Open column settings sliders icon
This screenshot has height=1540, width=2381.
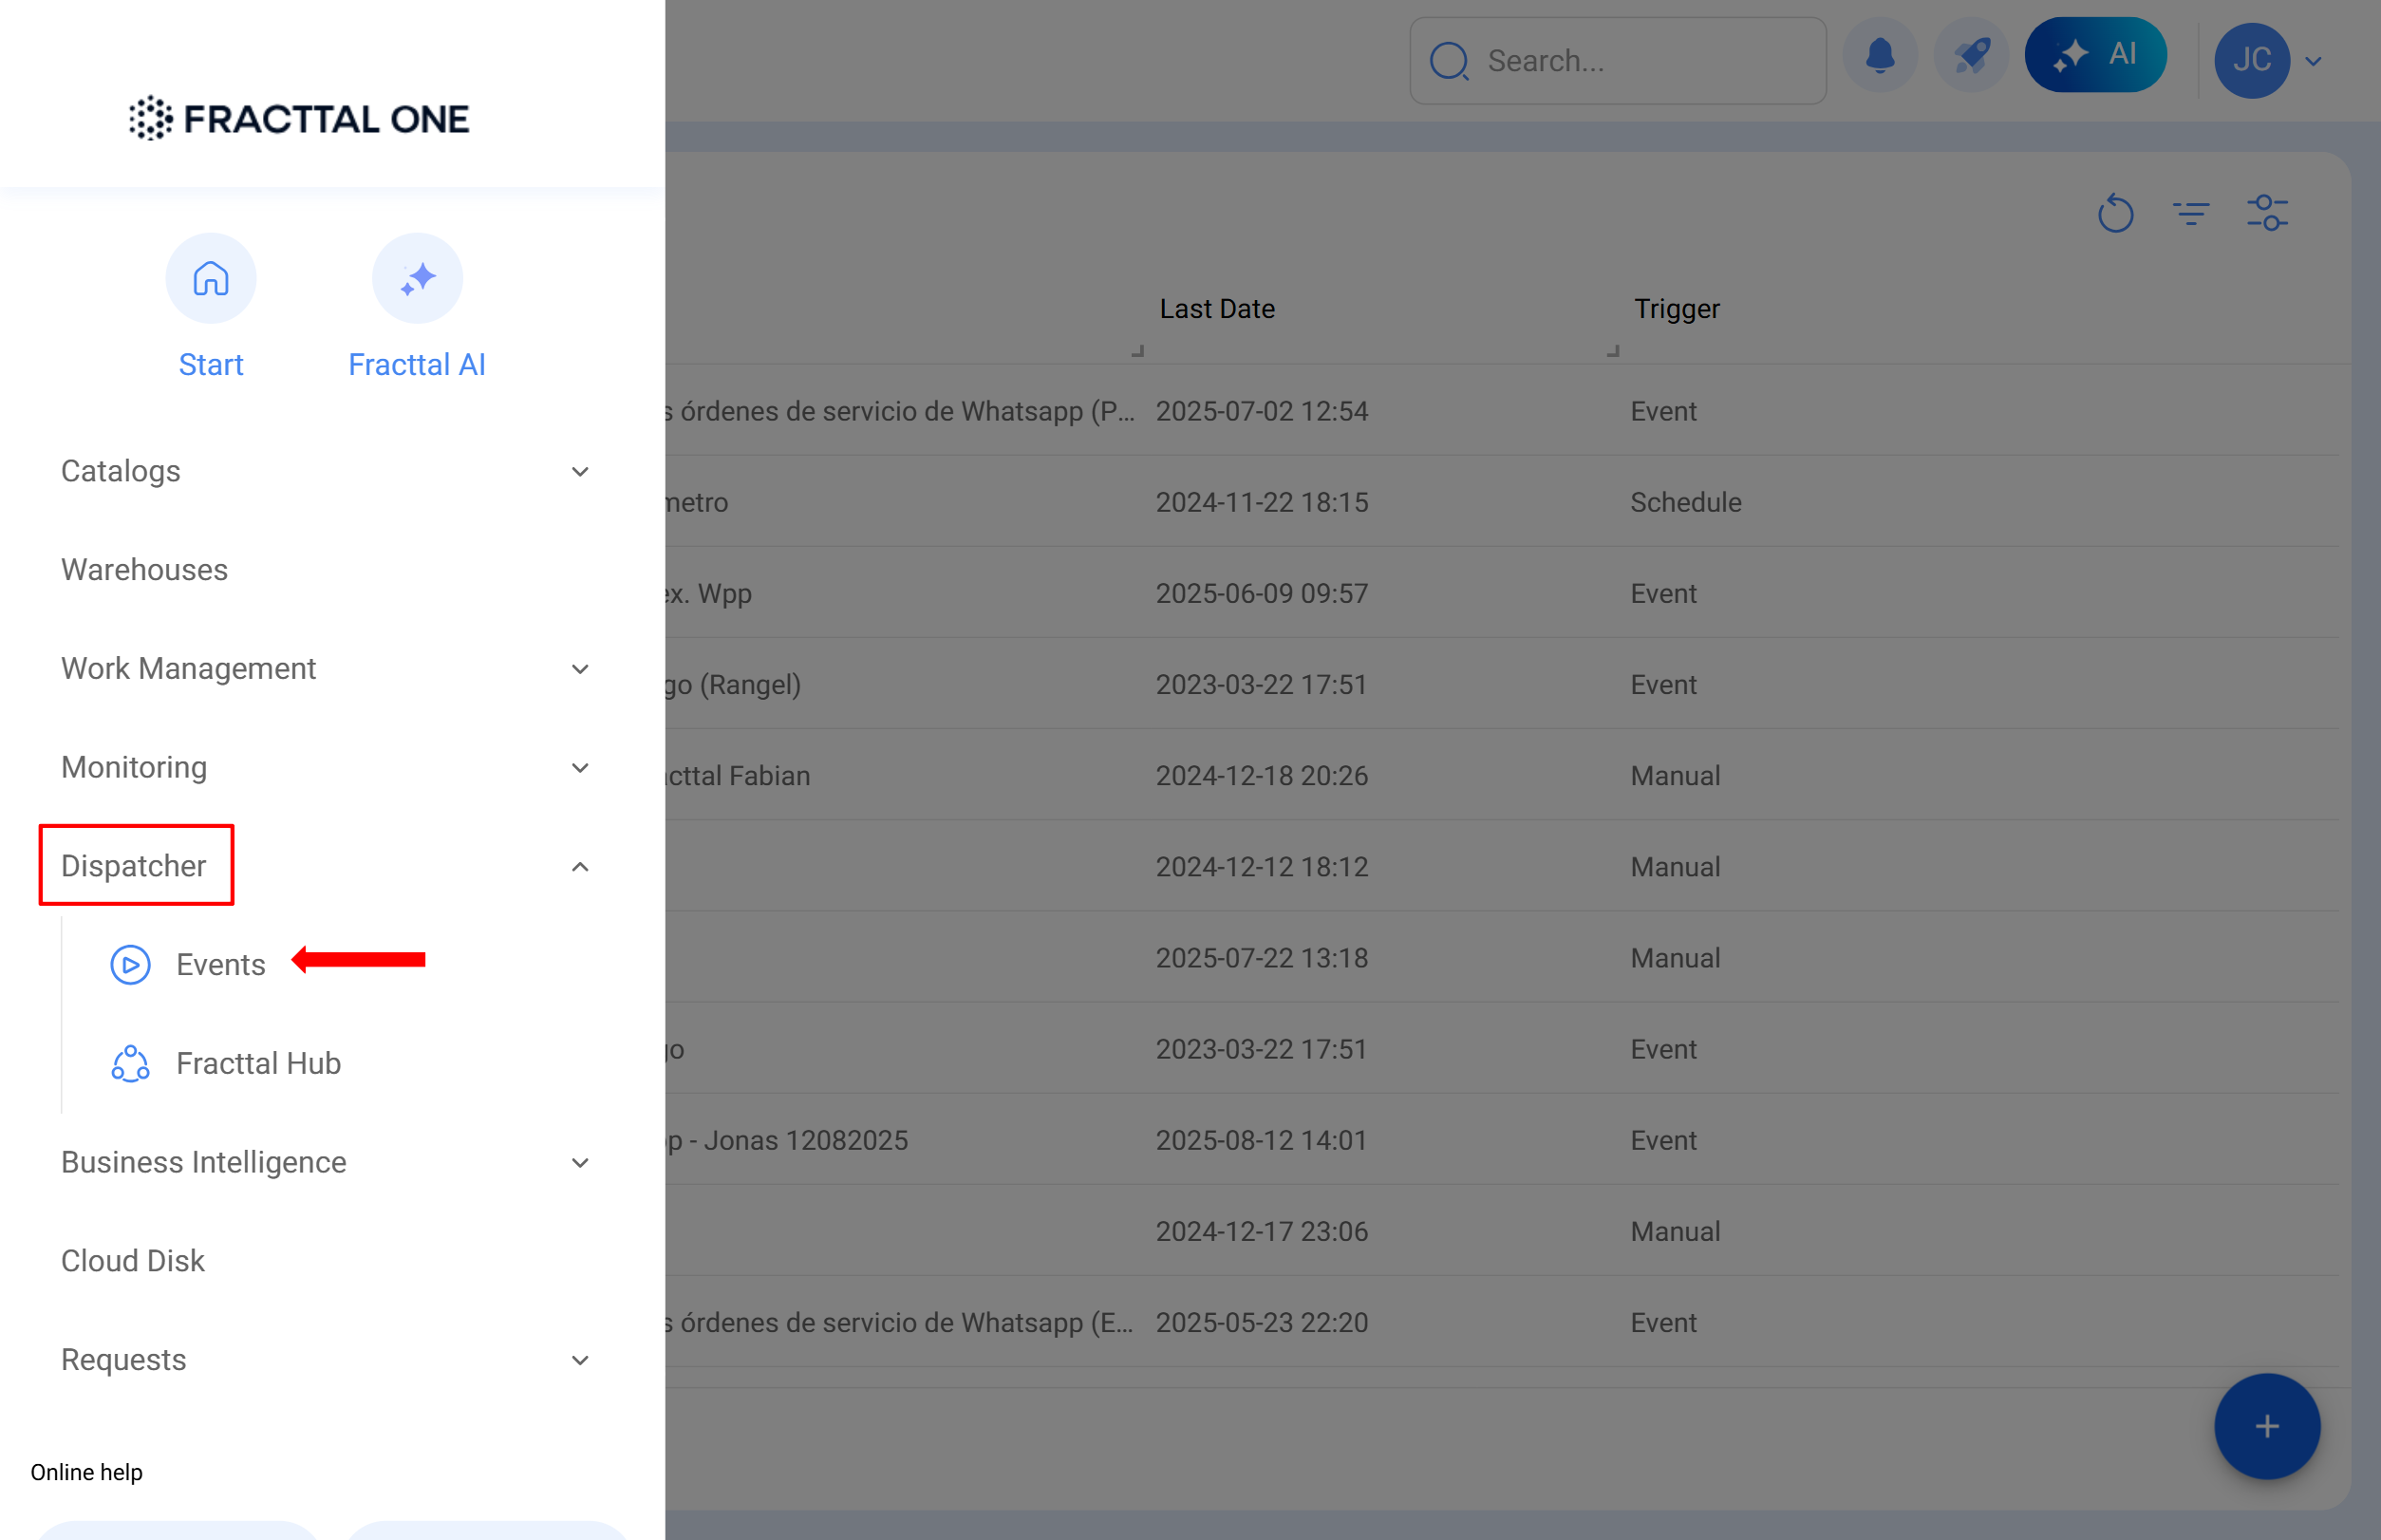point(2267,213)
